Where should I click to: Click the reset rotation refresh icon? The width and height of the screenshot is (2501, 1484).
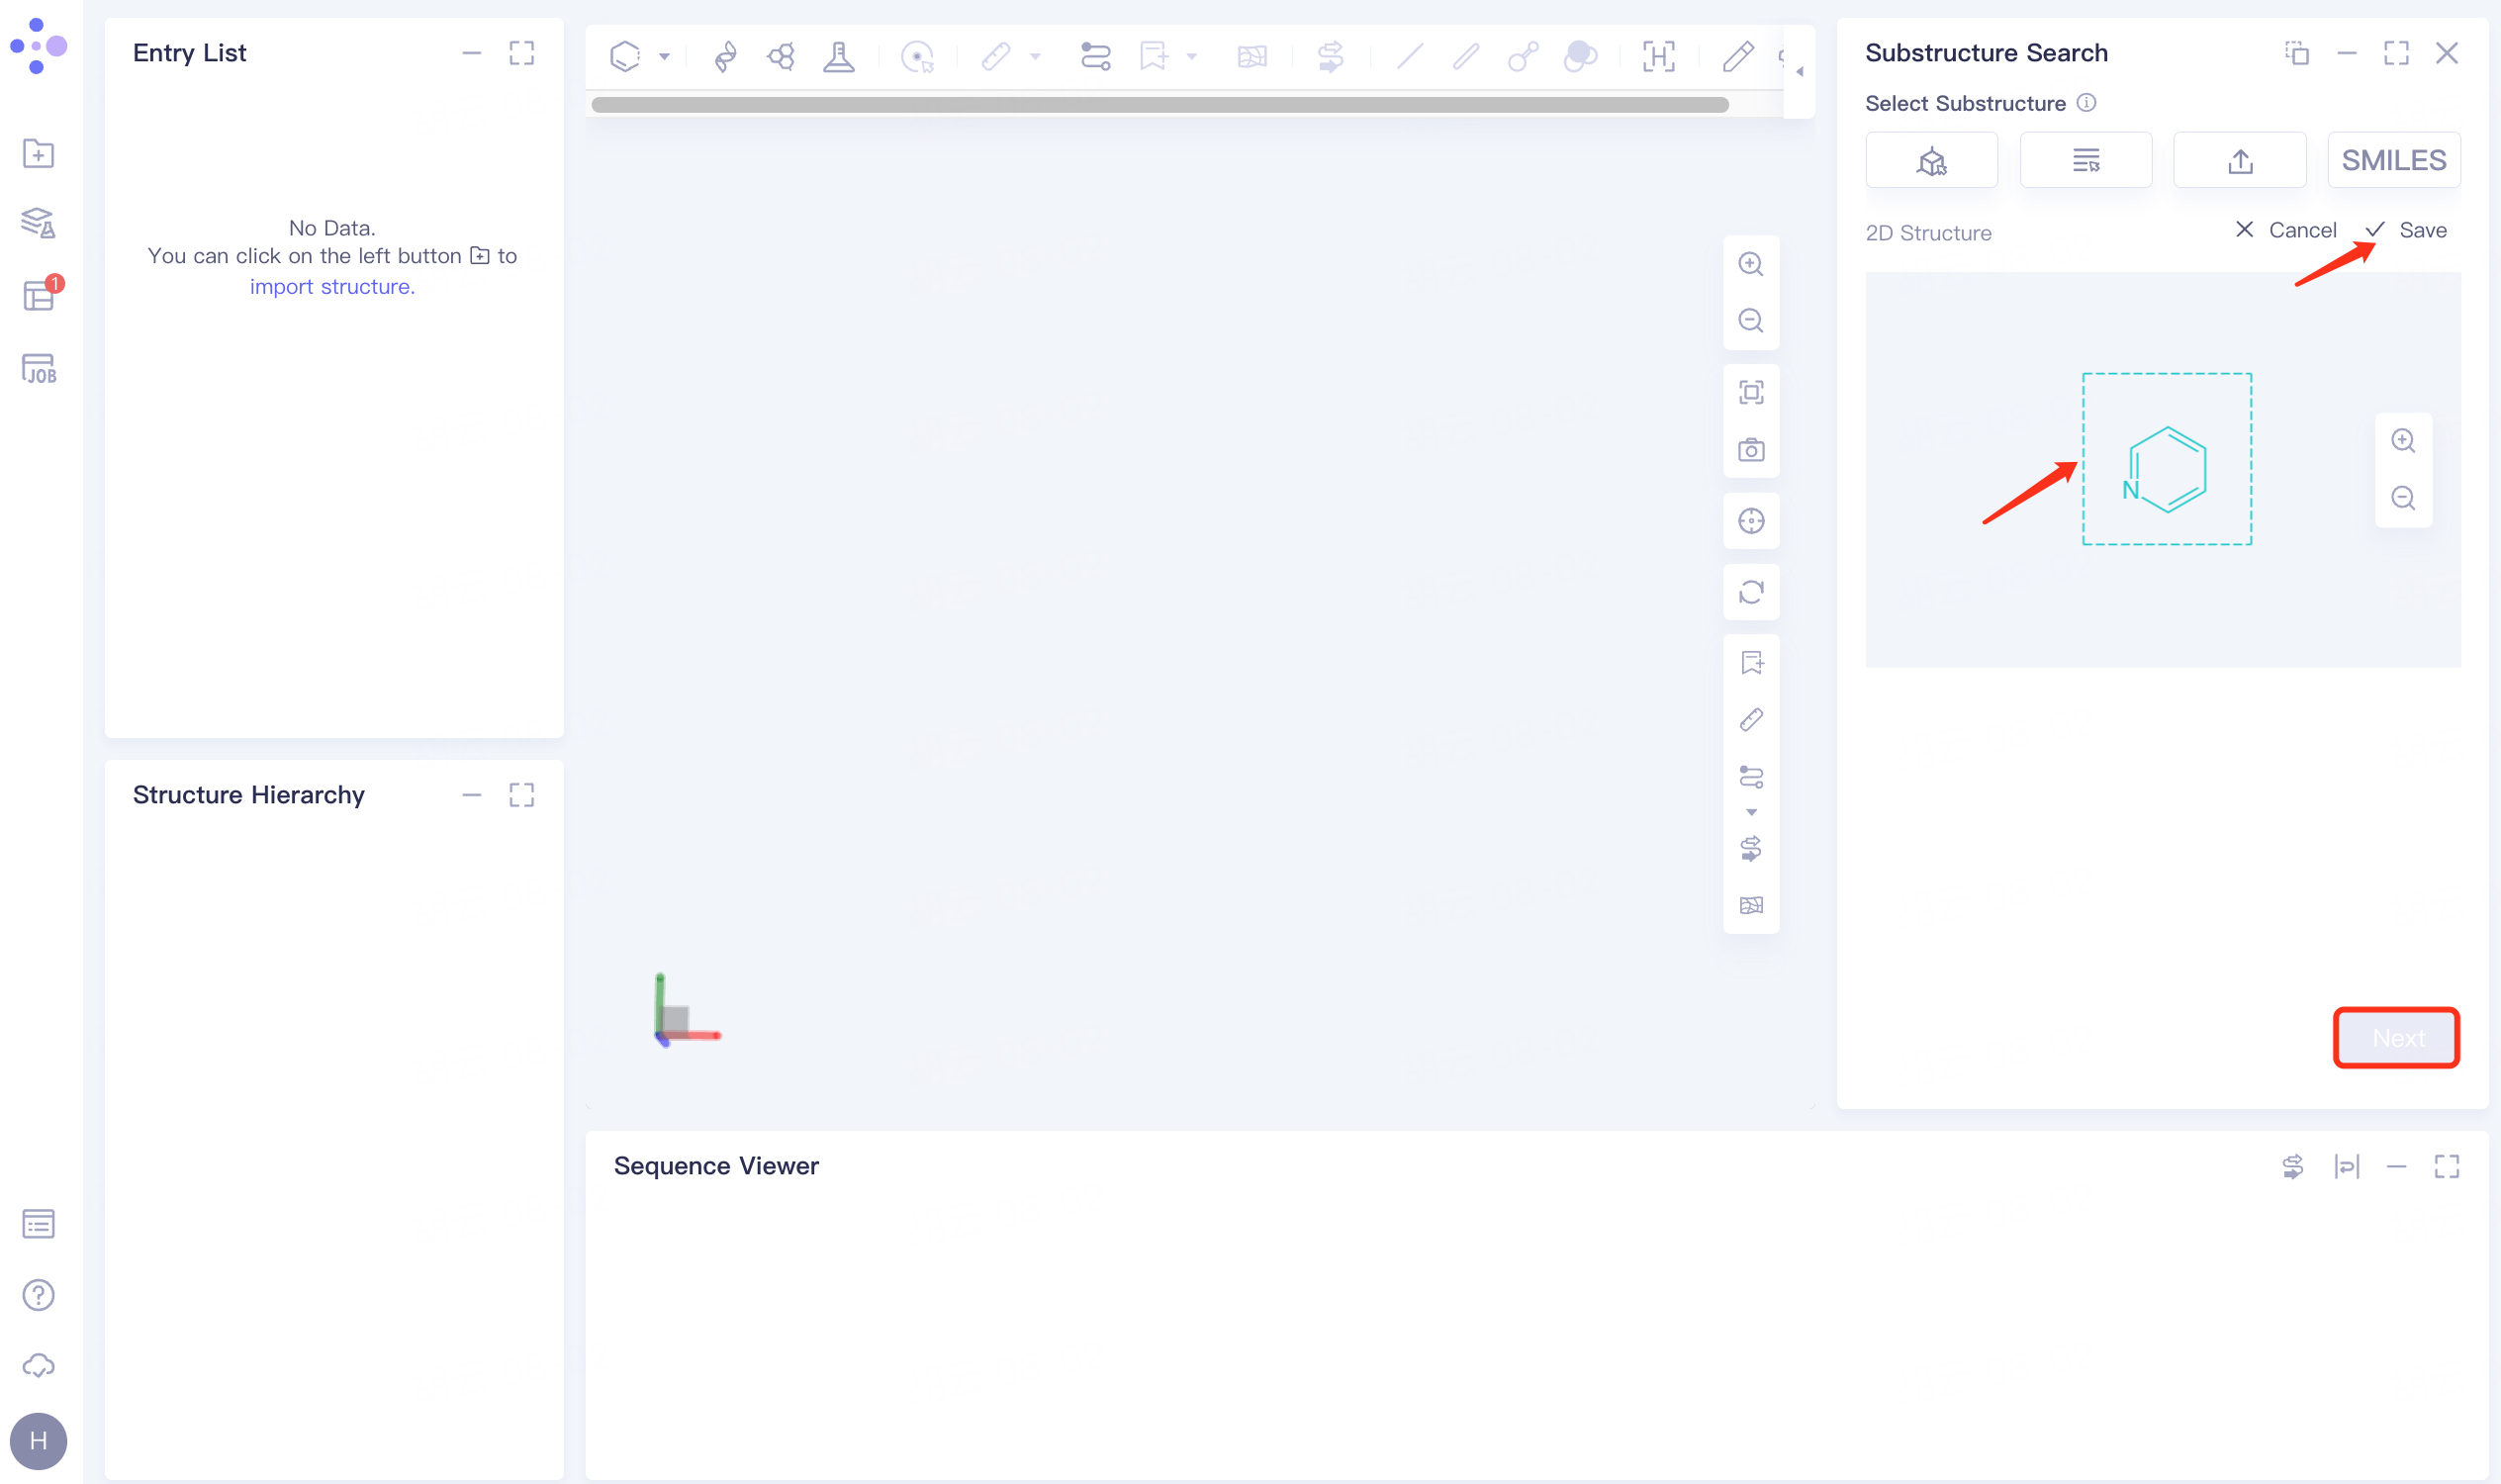pyautogui.click(x=1750, y=592)
